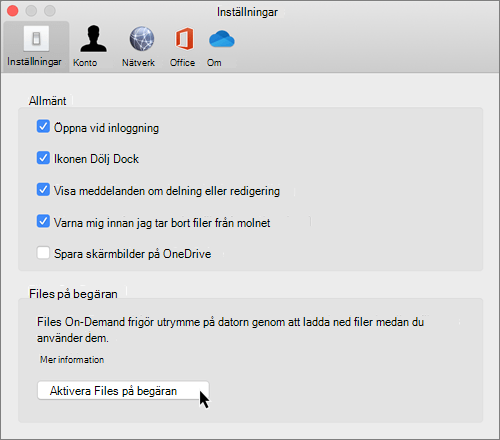Image resolution: width=500 pixels, height=440 pixels.
Task: Click the Files på begäran section heading
Action: pos(73,294)
